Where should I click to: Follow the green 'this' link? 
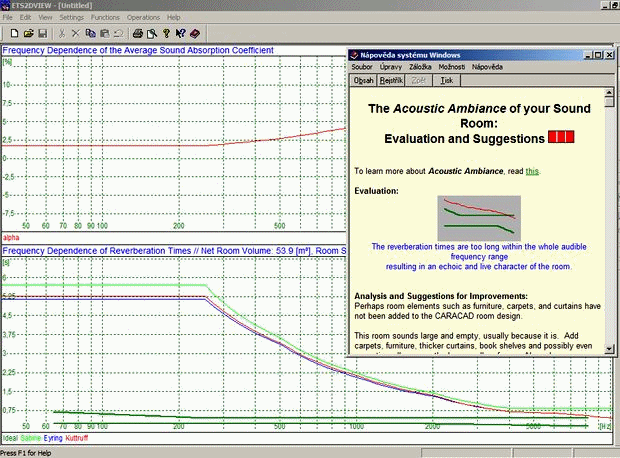tap(532, 171)
